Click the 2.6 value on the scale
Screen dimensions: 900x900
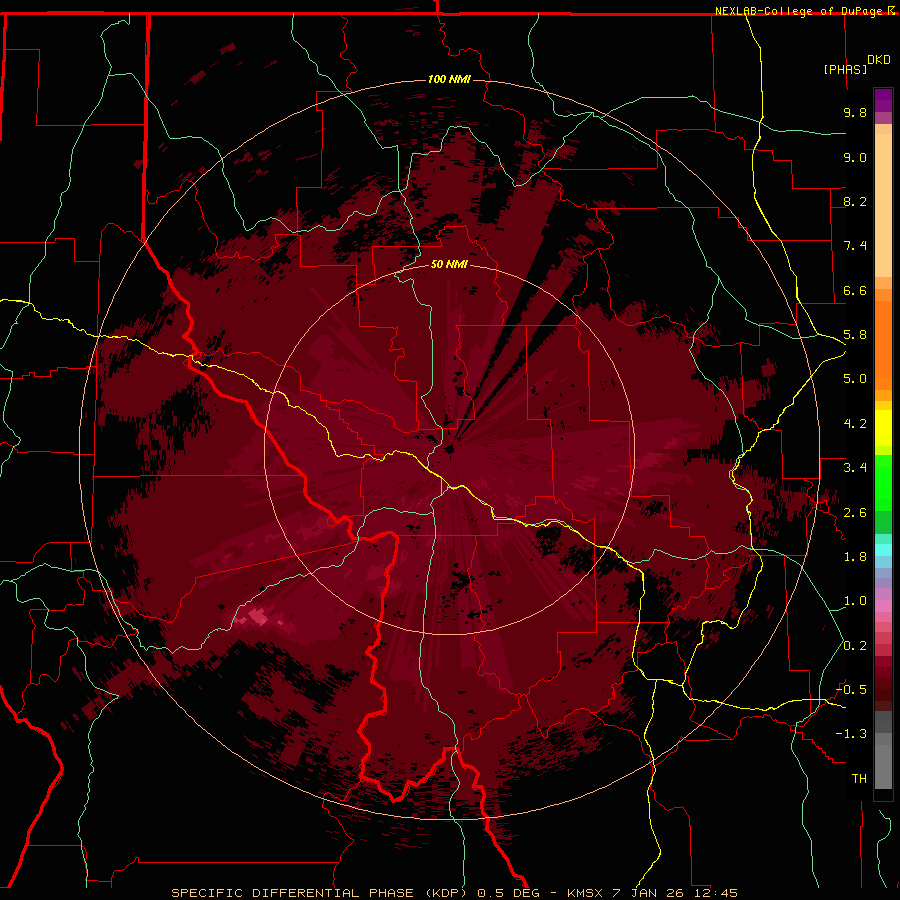855,513
